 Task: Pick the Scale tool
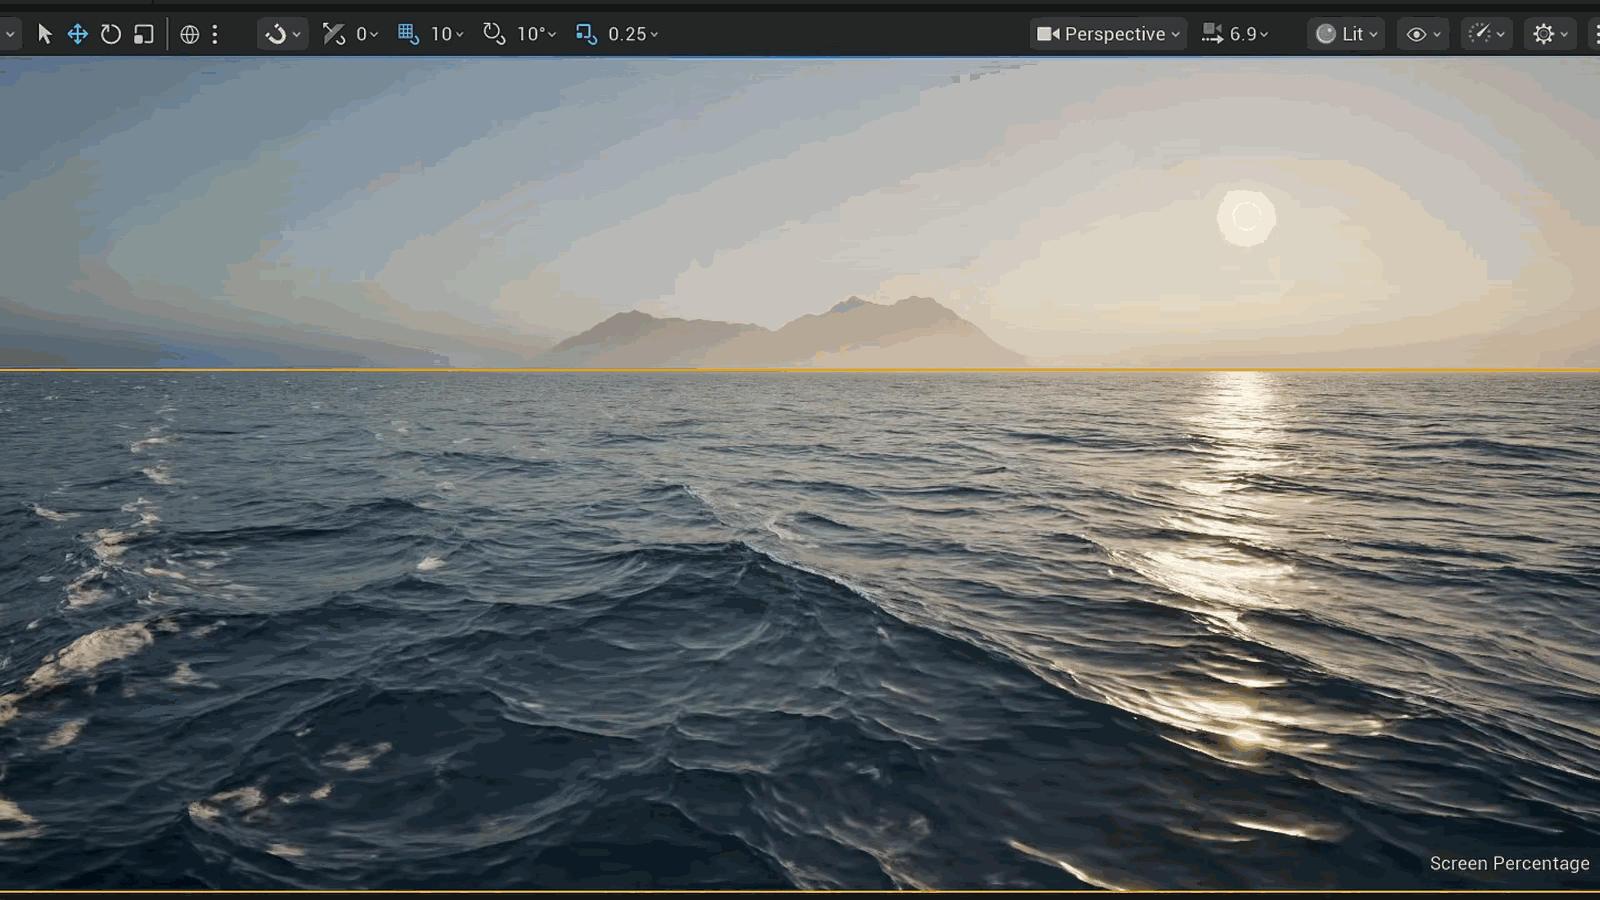coord(144,34)
